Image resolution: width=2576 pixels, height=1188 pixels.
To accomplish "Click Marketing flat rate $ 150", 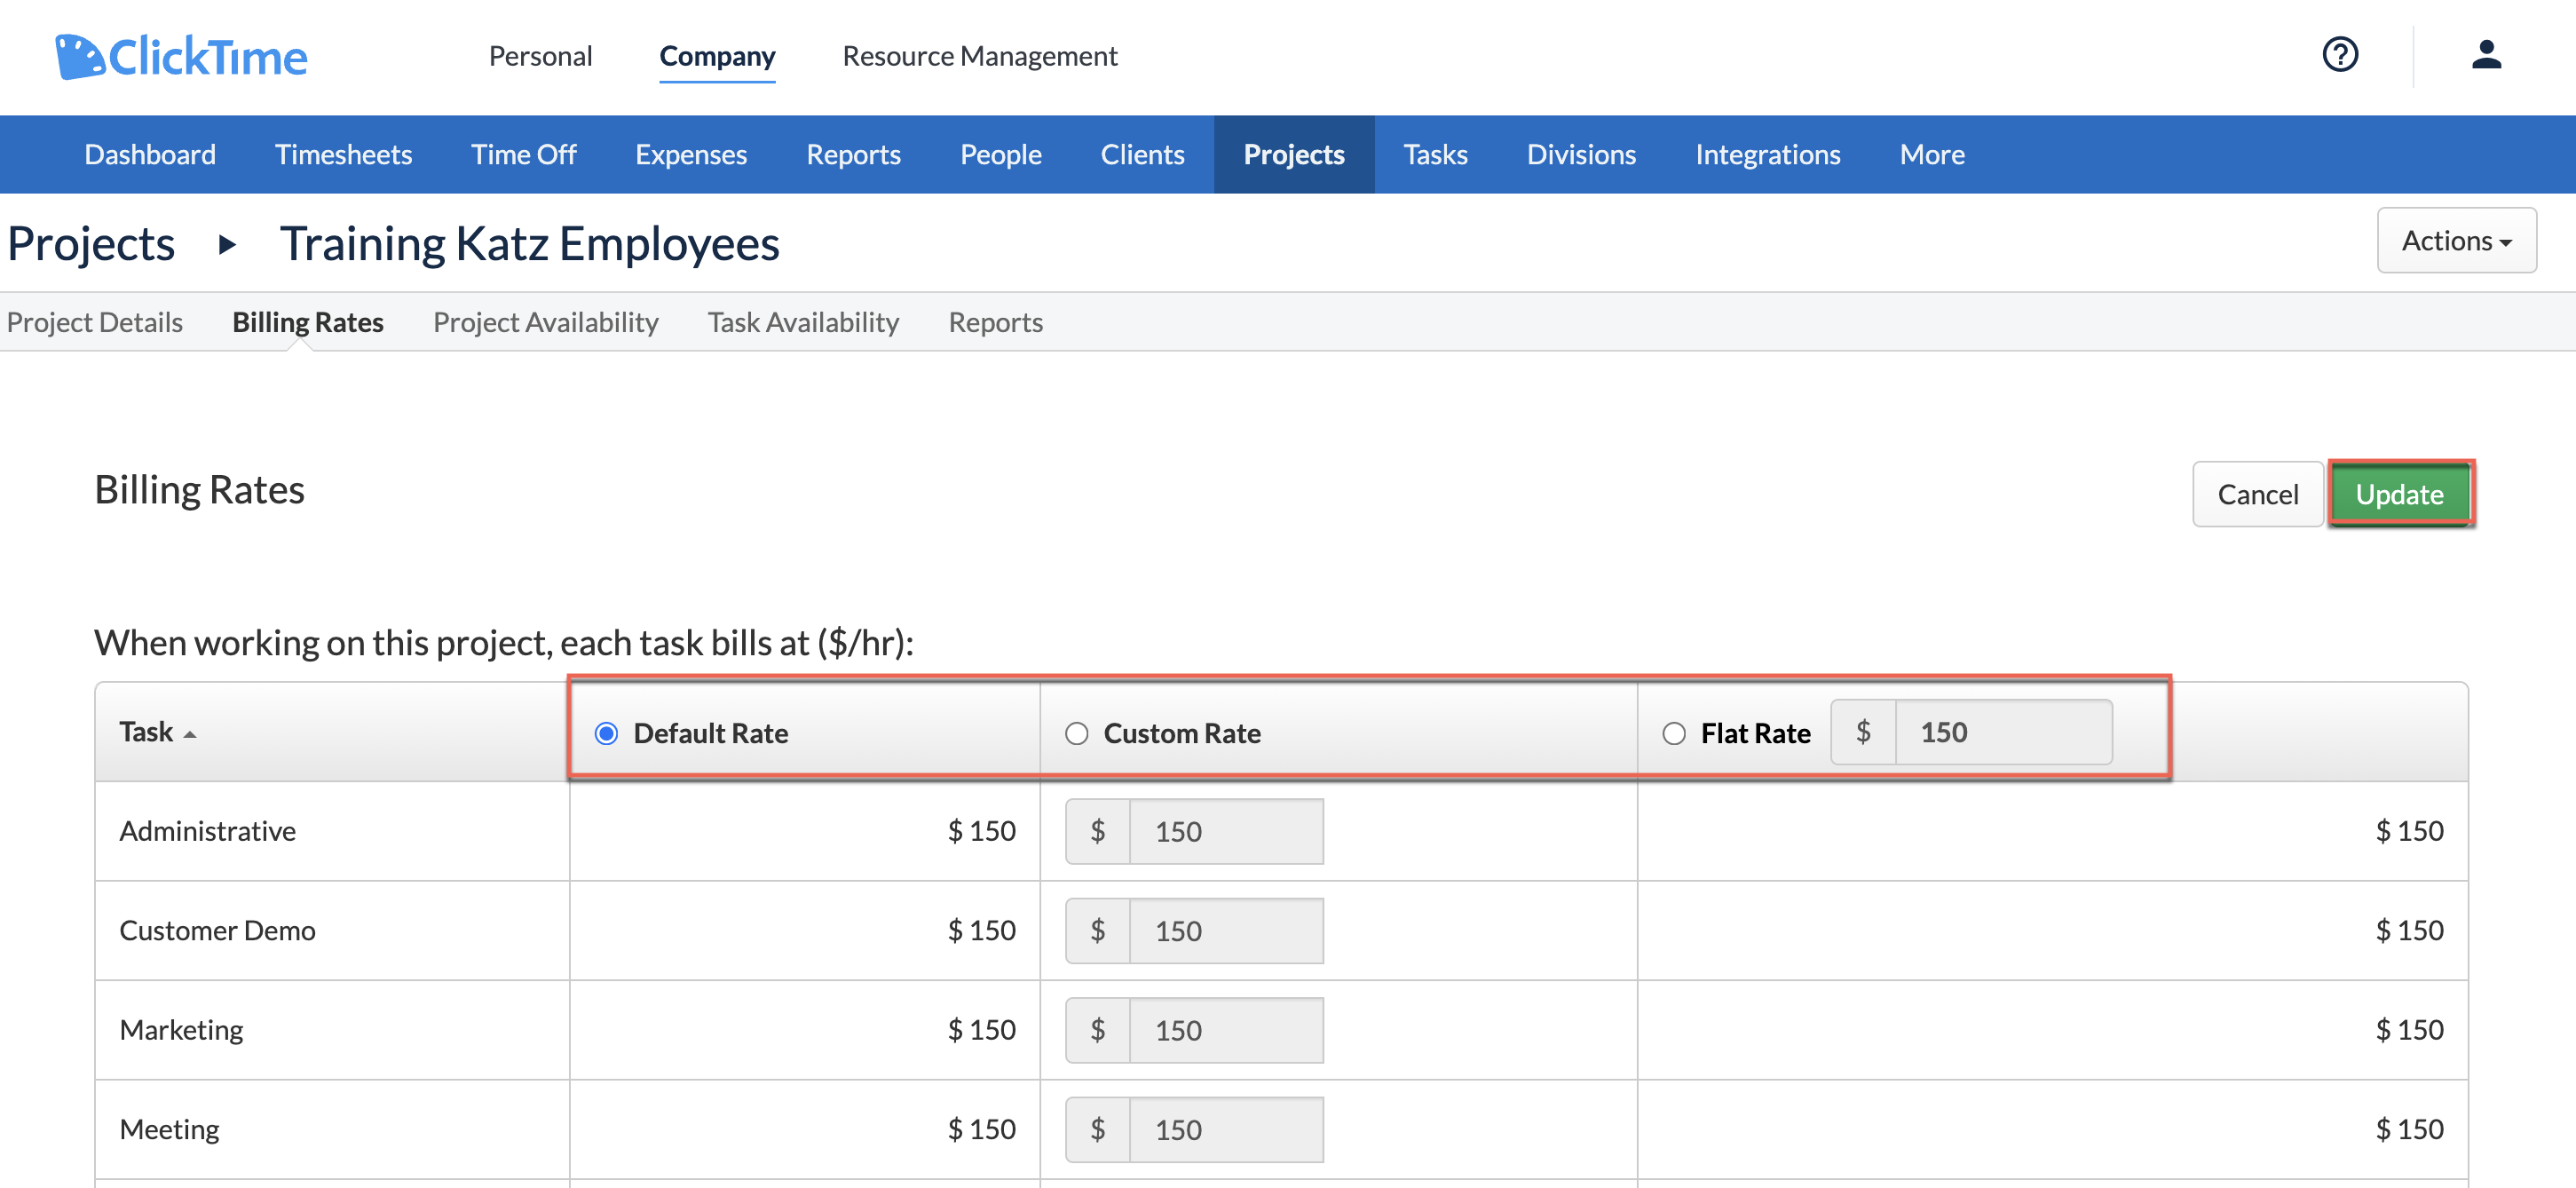I will [x=2409, y=1030].
